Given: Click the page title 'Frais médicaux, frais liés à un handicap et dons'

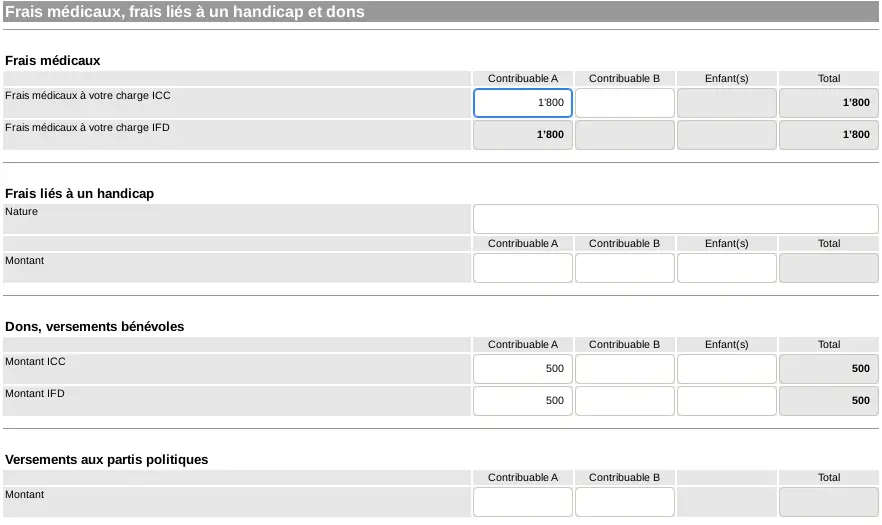Looking at the screenshot, I should (x=184, y=12).
